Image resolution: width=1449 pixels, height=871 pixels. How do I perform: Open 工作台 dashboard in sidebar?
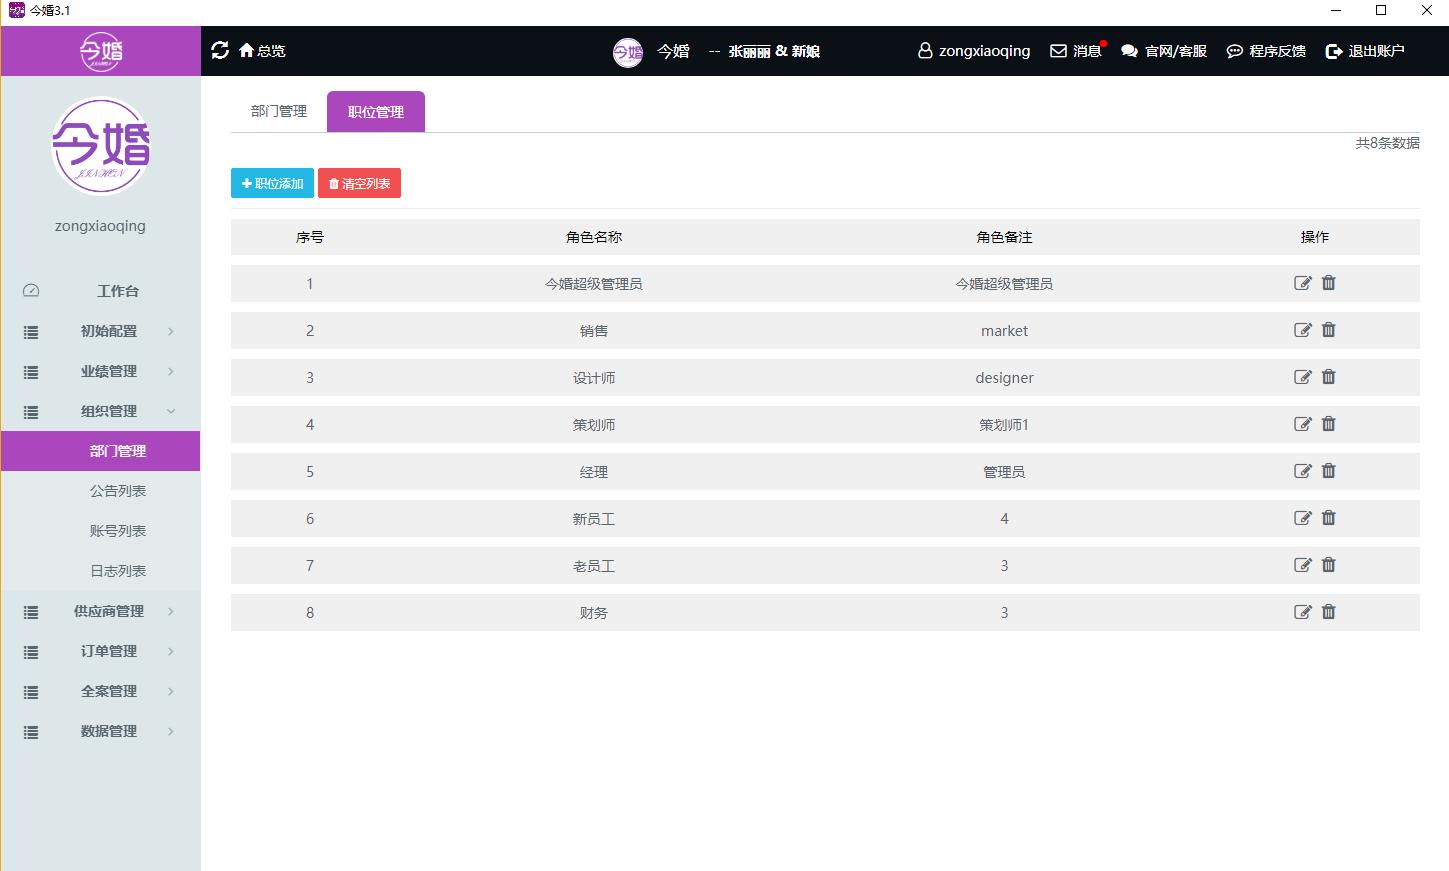pyautogui.click(x=101, y=291)
